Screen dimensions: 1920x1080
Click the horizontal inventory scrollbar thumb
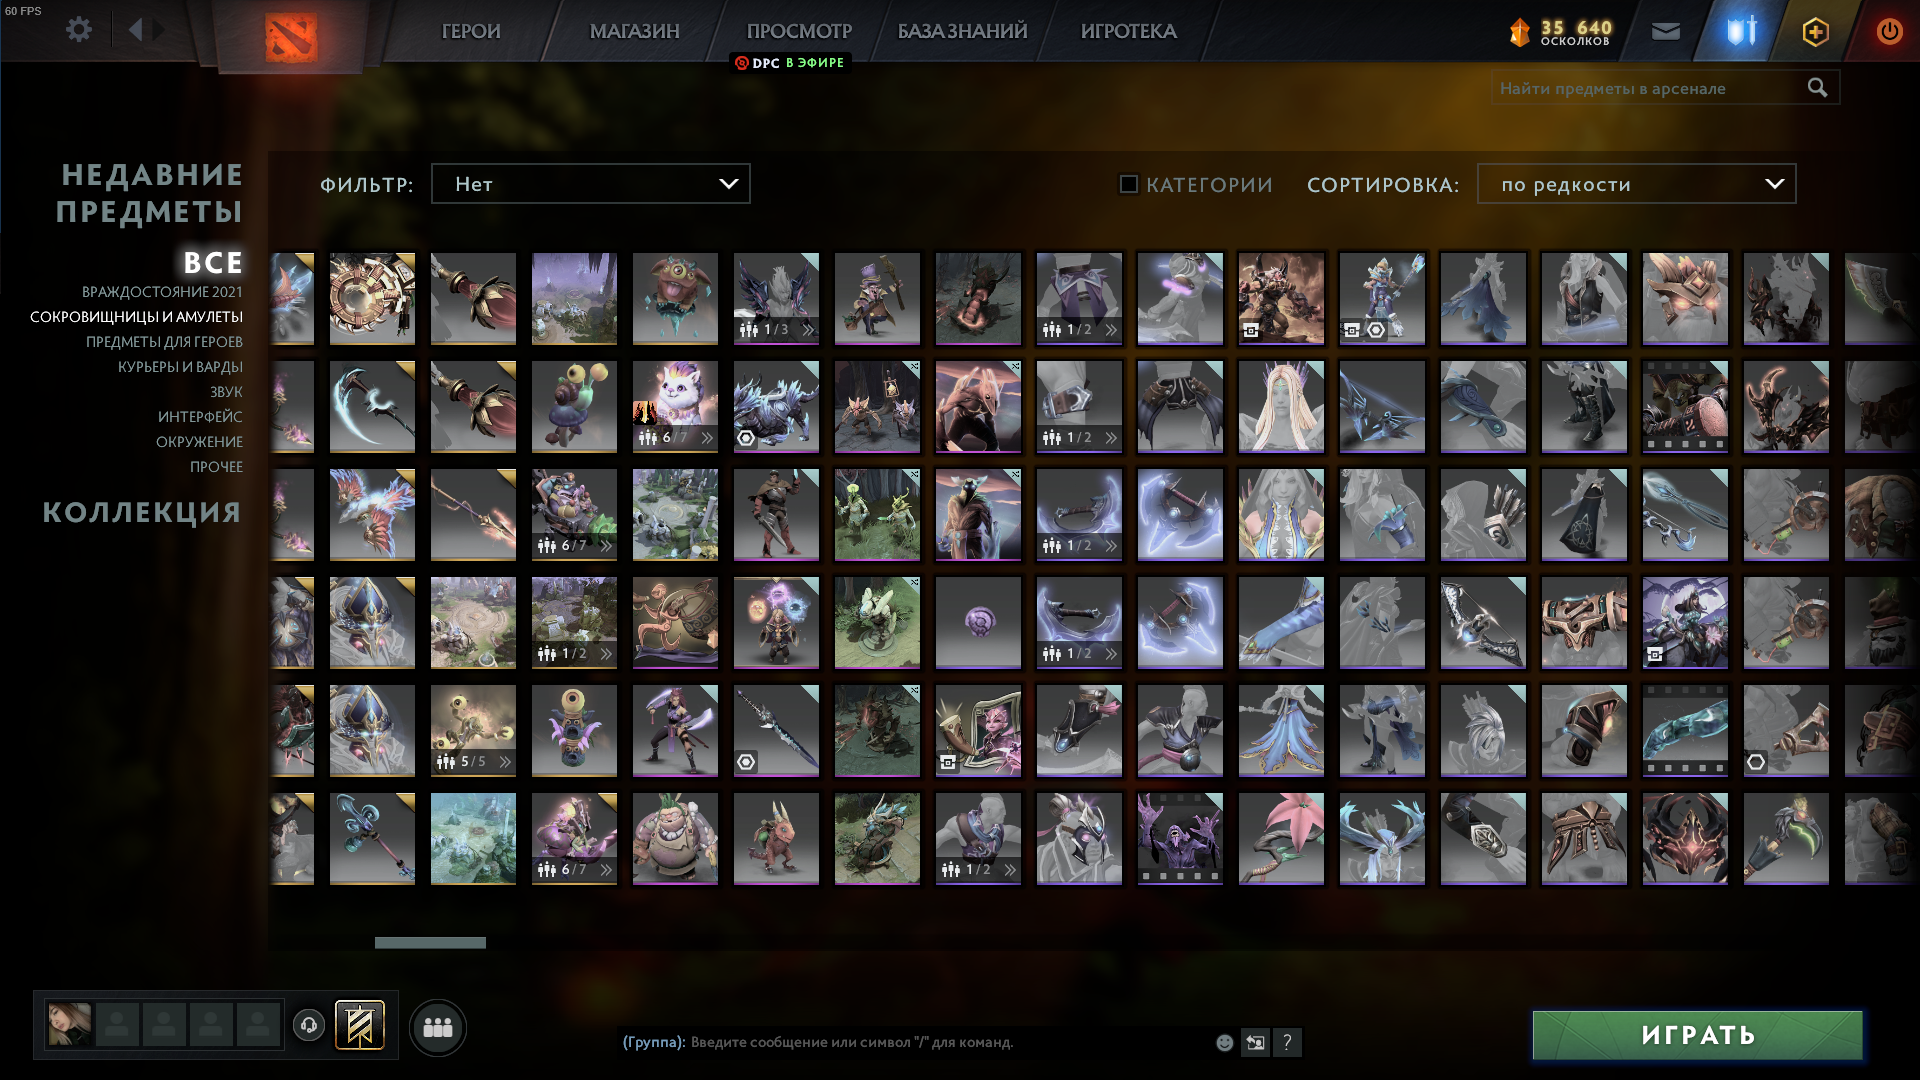click(x=430, y=943)
